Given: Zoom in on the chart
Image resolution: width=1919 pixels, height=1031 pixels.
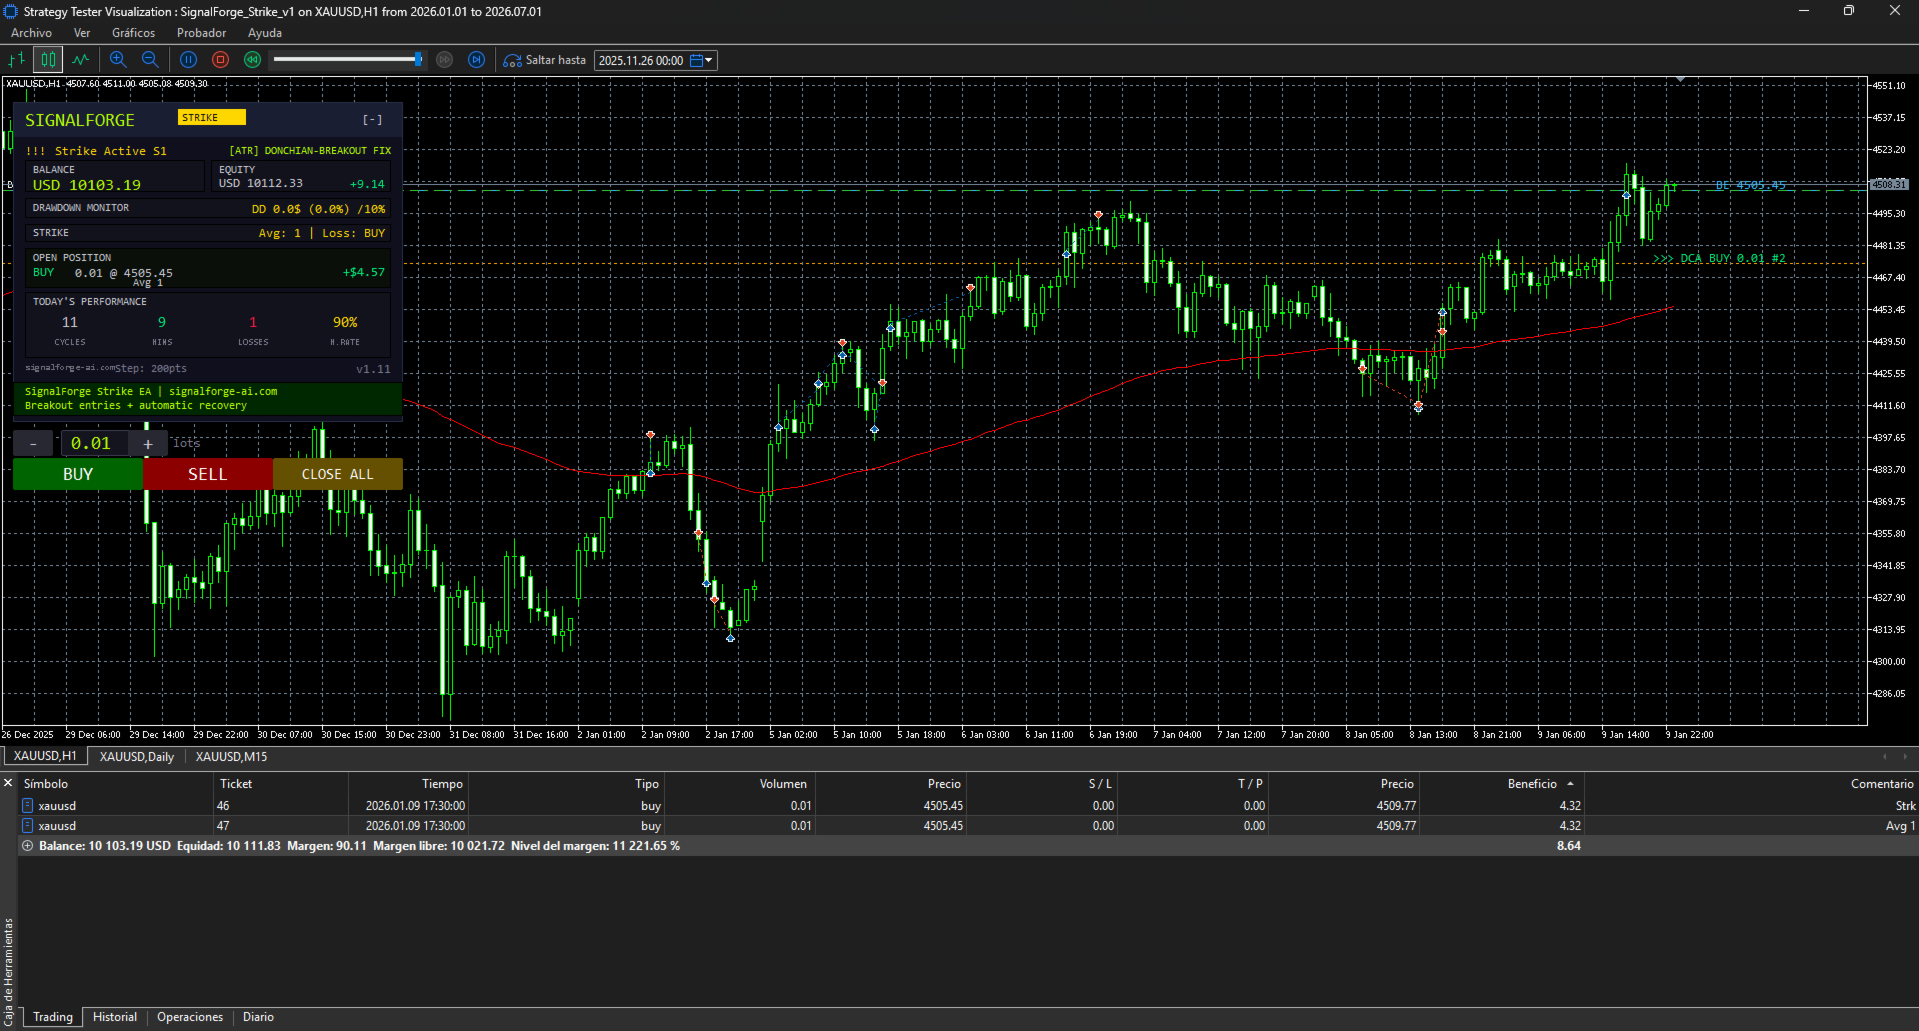Looking at the screenshot, I should 118,60.
